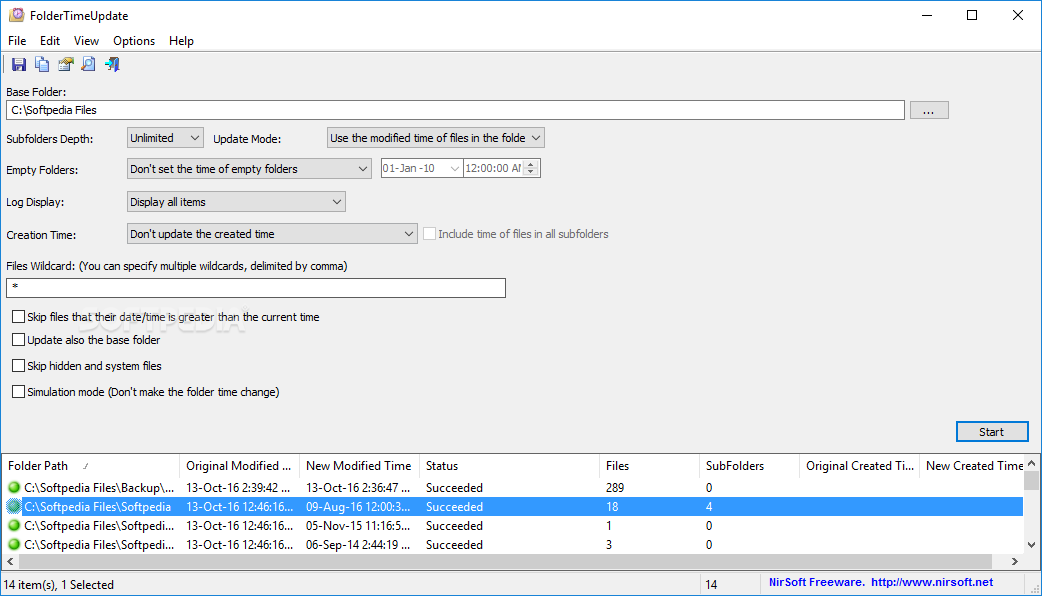
Task: Sort by Original Created Time column header
Action: pyautogui.click(x=859, y=466)
